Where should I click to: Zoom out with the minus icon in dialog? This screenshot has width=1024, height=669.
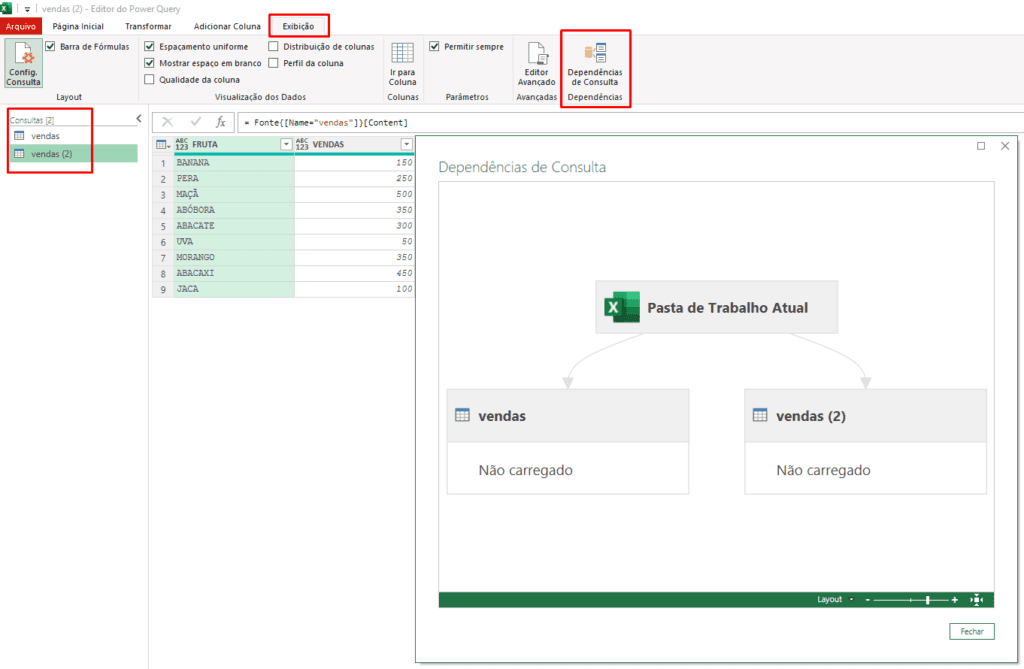[868, 600]
